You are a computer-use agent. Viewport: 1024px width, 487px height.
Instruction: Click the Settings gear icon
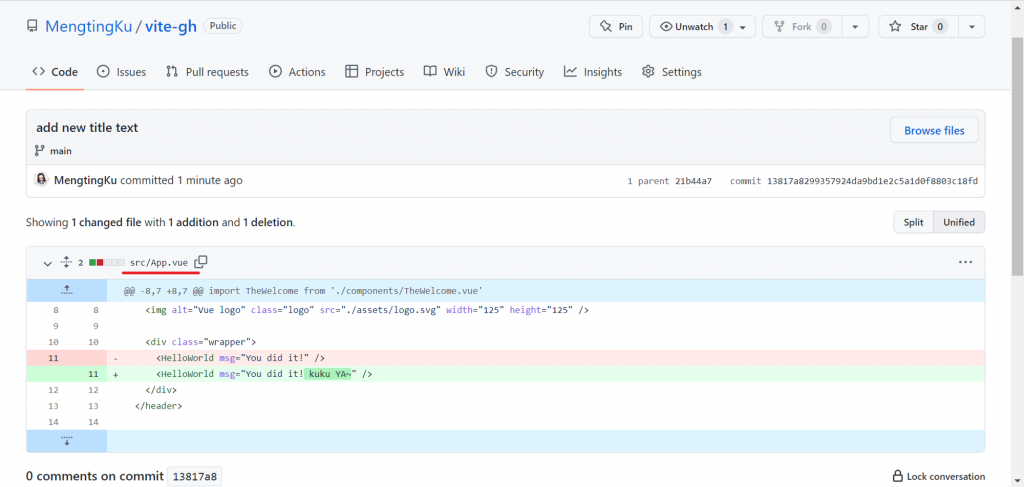click(648, 72)
